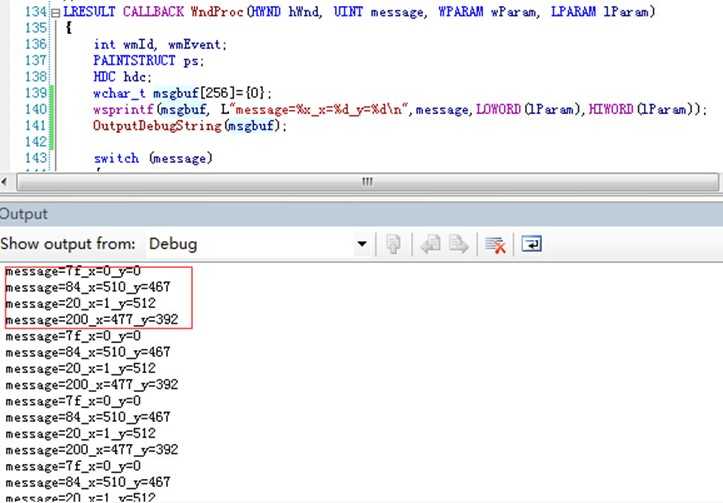The width and height of the screenshot is (723, 503).
Task: Click line number 139 in the gutter
Action: click(x=36, y=93)
